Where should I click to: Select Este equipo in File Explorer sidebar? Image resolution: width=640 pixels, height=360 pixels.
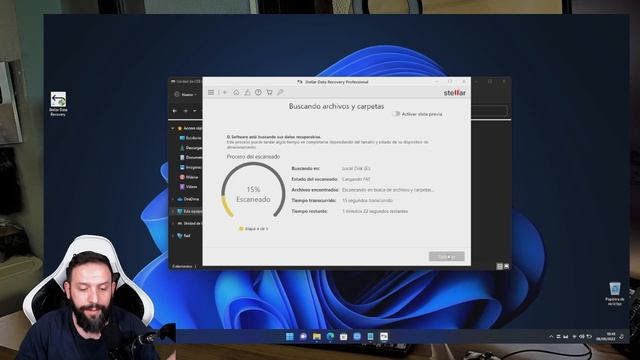click(x=189, y=211)
